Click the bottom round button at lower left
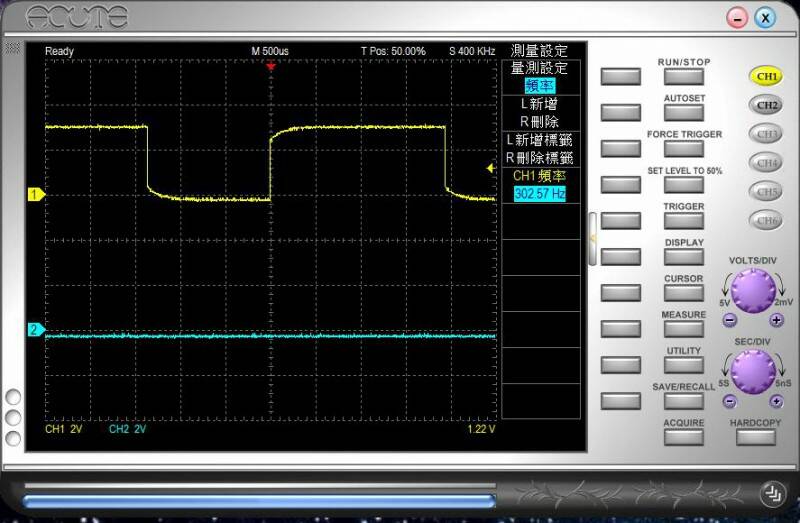Screen dimensions: 800x523 (13, 439)
